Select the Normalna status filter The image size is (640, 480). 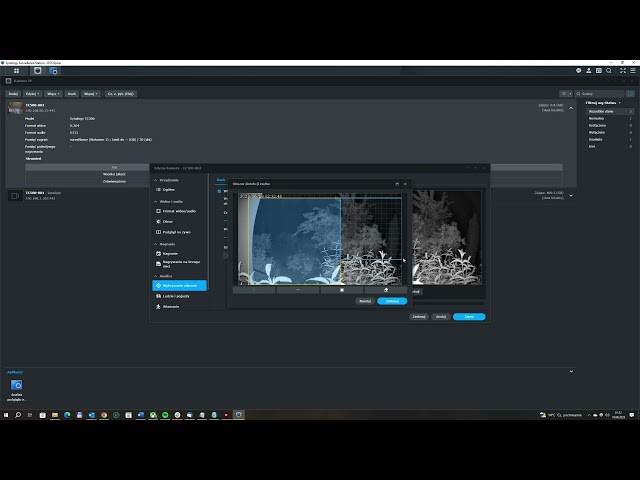610,118
